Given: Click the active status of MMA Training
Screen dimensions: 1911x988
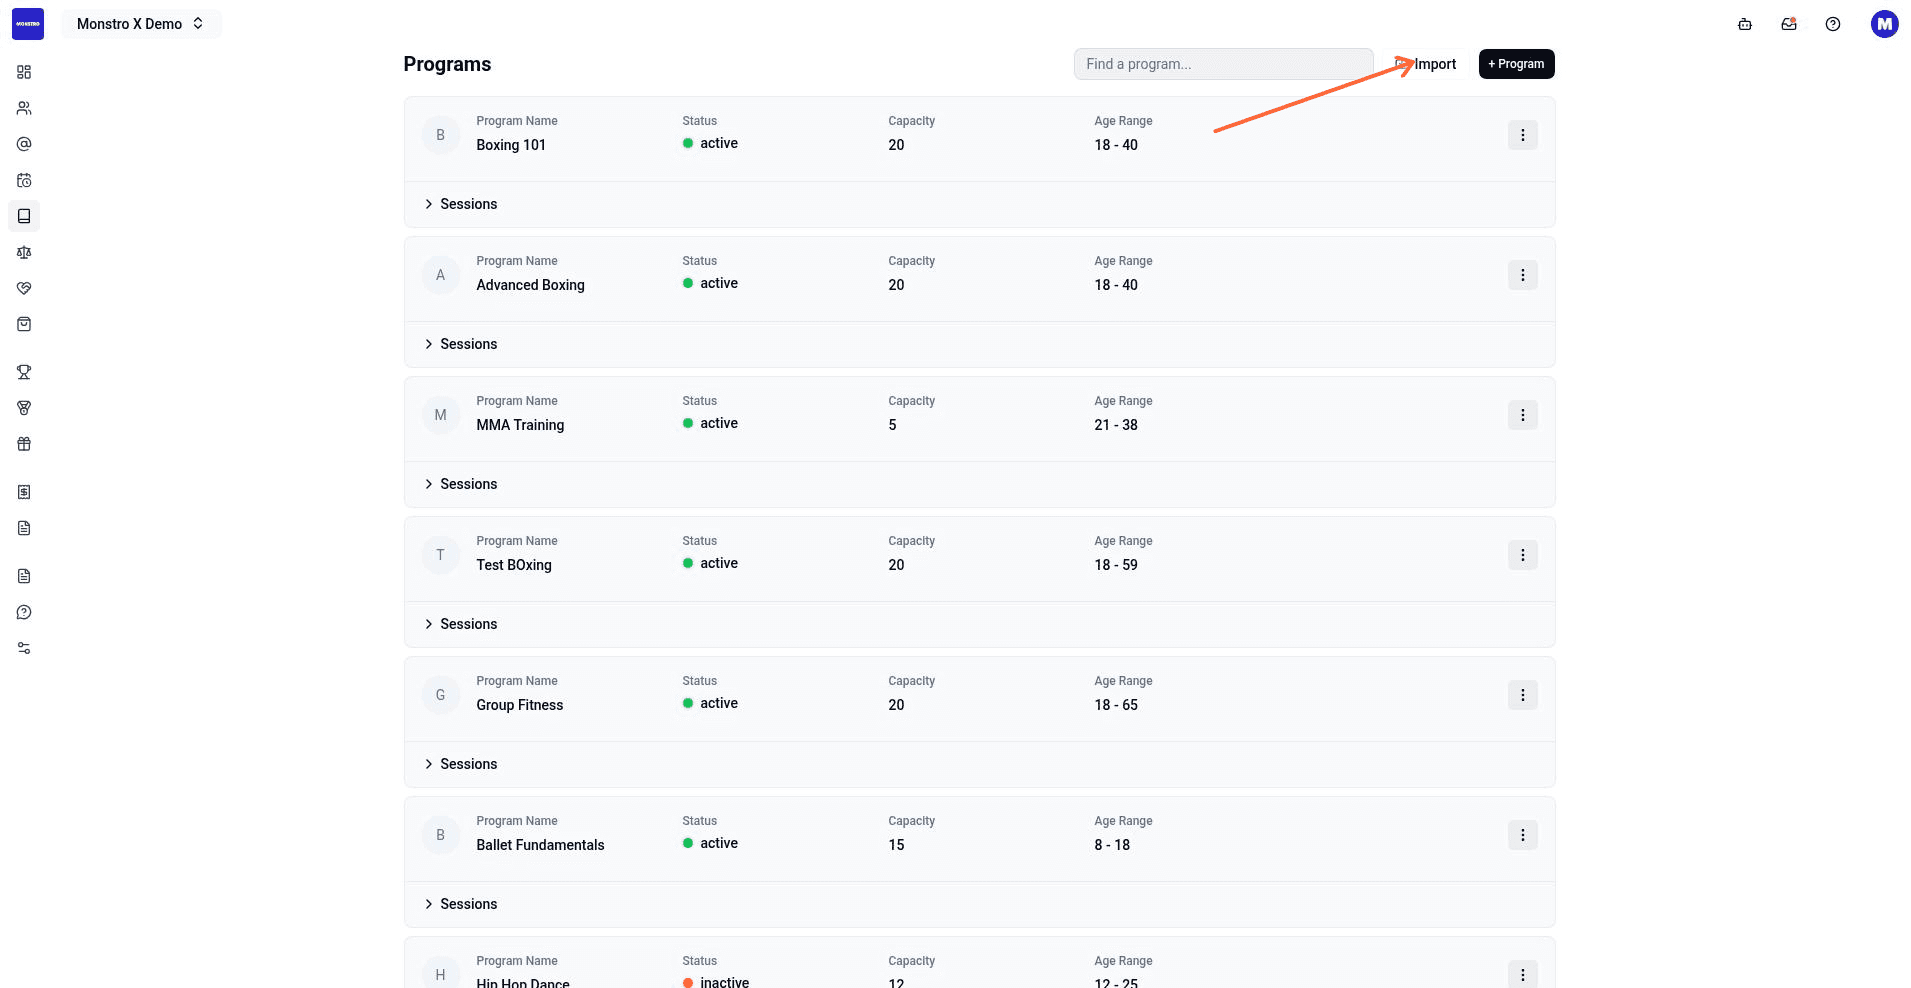Looking at the screenshot, I should (x=710, y=423).
